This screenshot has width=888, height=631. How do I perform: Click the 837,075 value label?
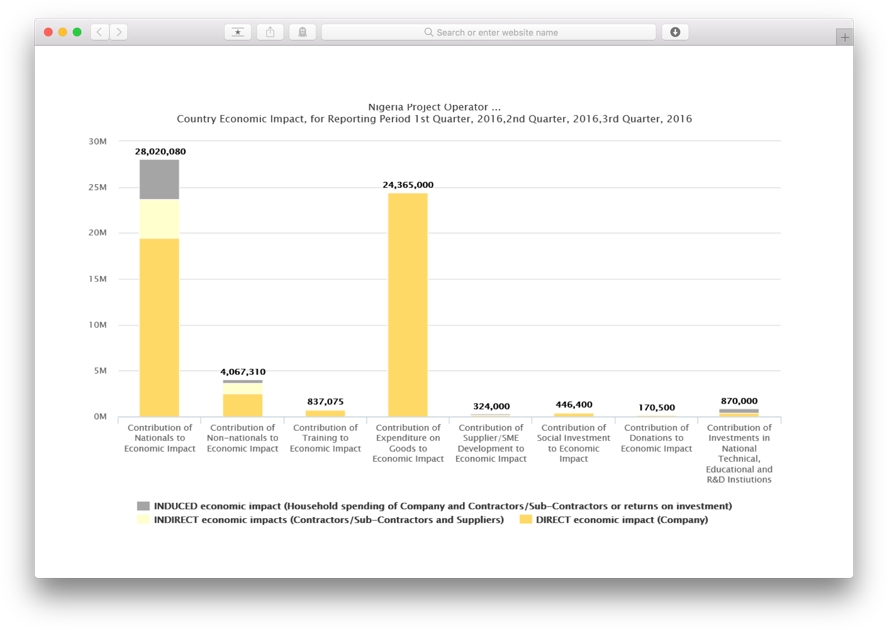coord(325,401)
